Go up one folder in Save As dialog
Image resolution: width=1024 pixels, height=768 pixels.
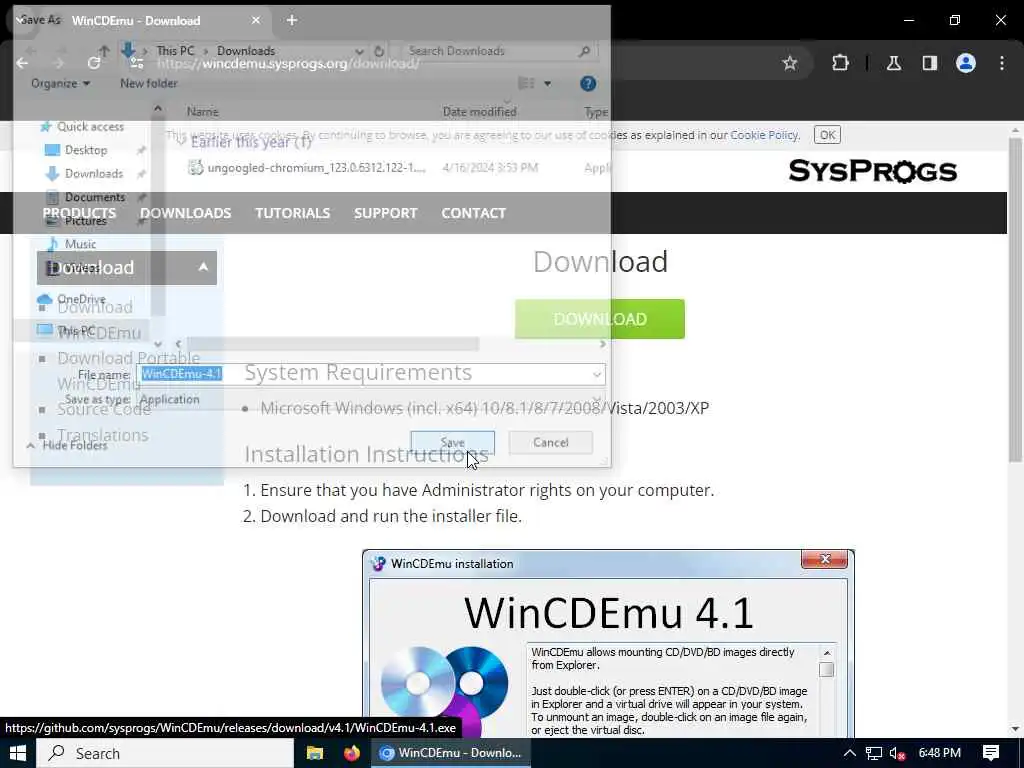click(104, 51)
